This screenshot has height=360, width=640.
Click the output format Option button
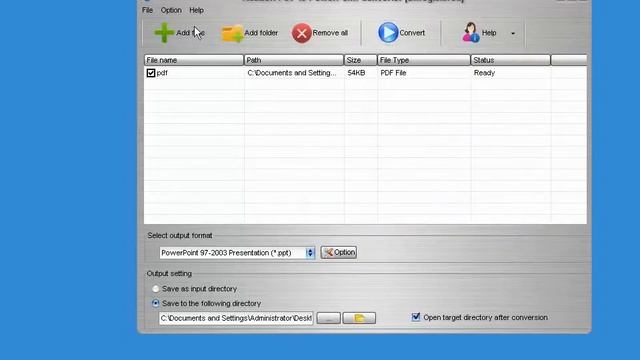(x=339, y=252)
